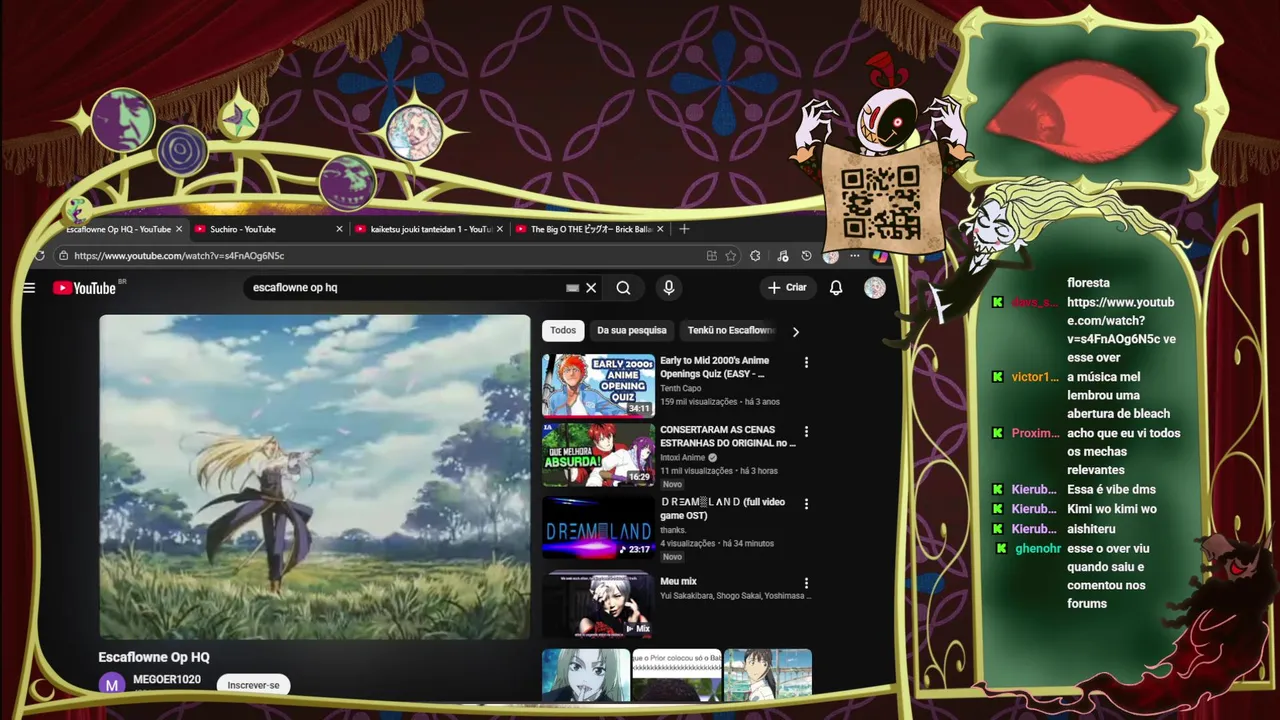1280x720 pixels.
Task: Open the on-screen keyboard icon in search box
Action: tap(572, 288)
